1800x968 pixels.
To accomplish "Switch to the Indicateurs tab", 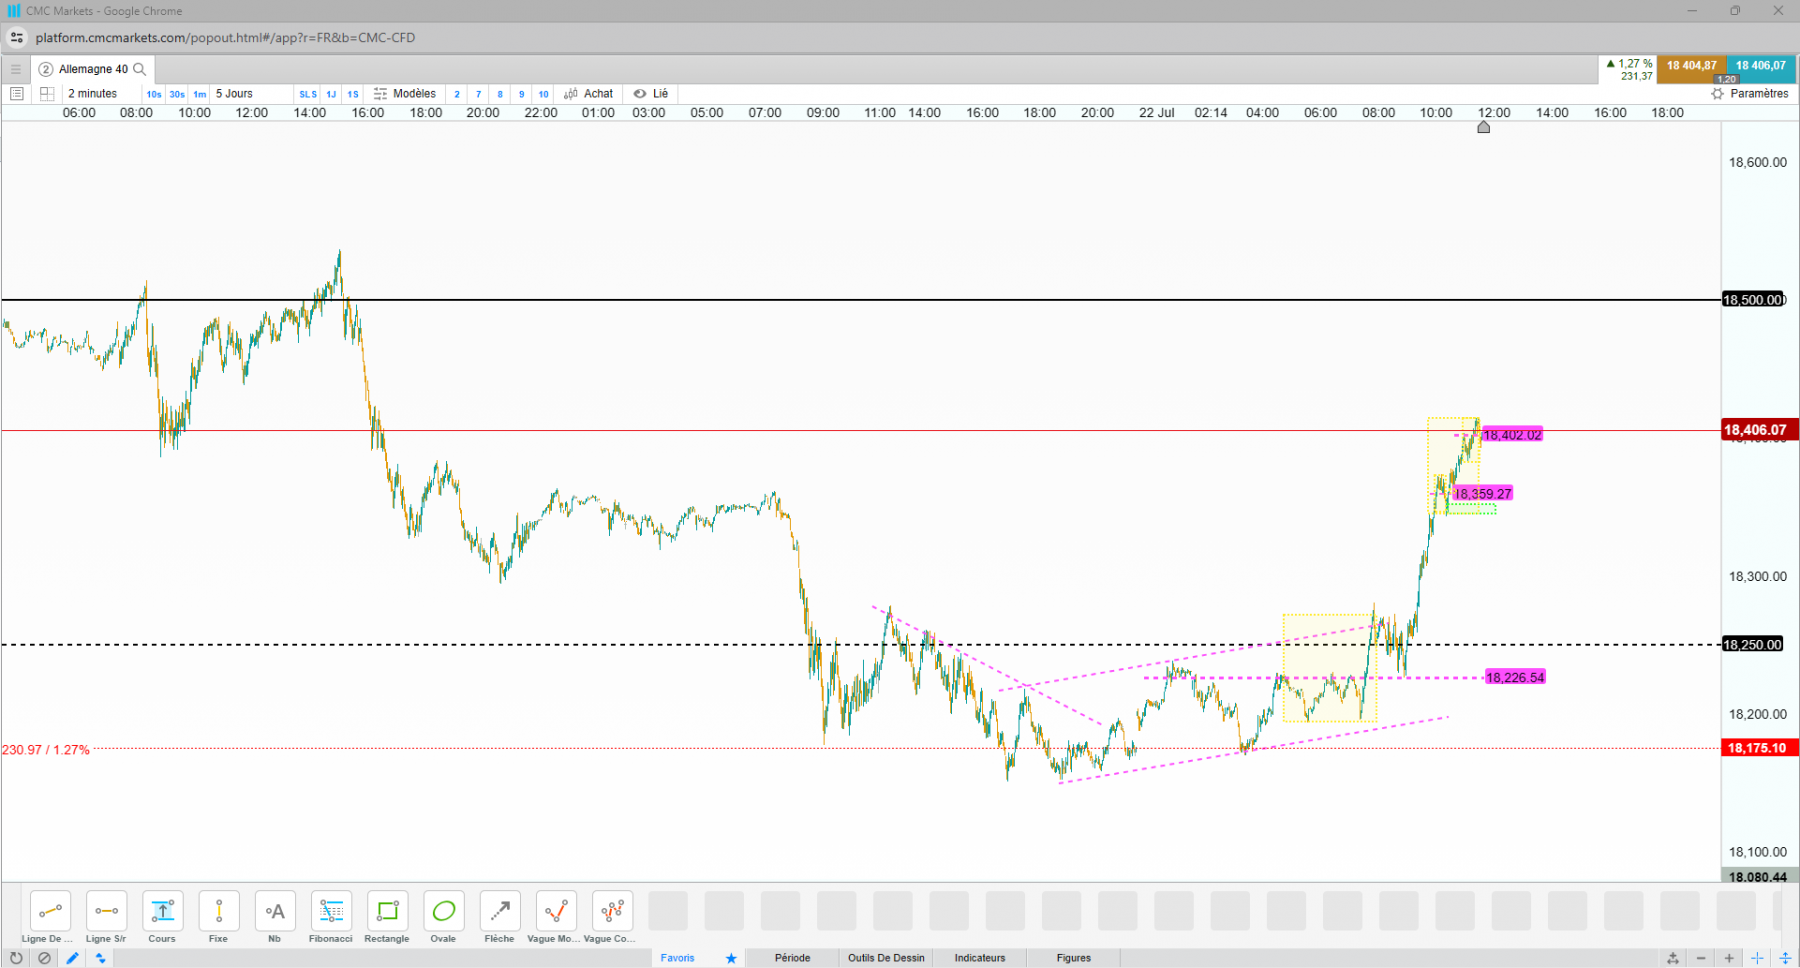I will pos(980,958).
